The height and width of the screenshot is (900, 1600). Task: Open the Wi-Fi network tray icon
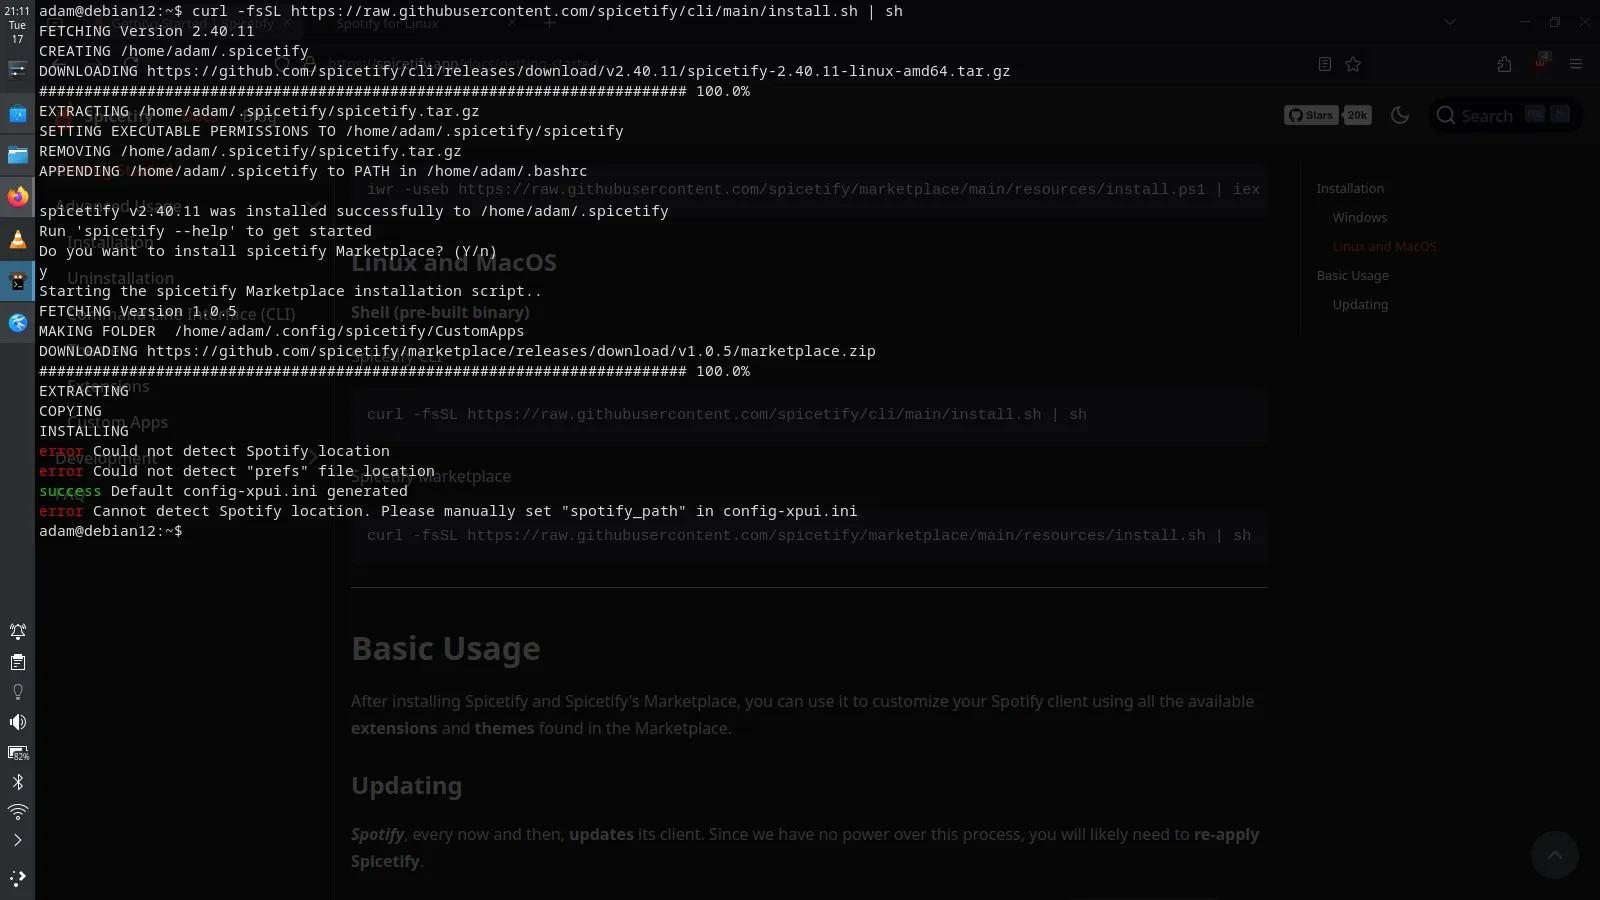[x=17, y=811]
